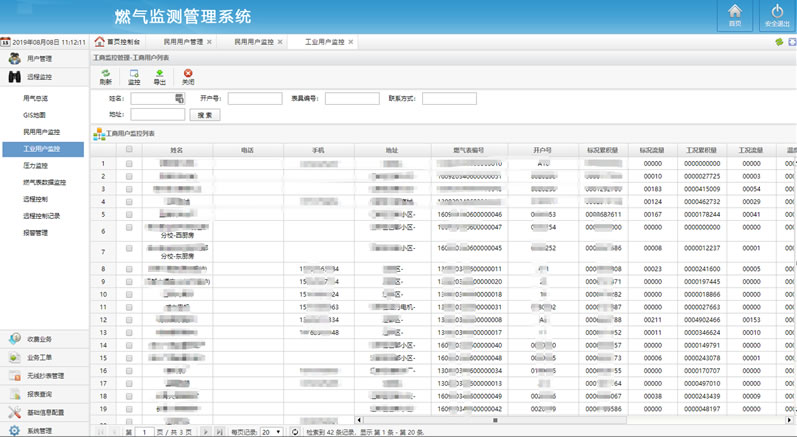Click the 刷新 refresh toolbar icon
797x437 pixels.
[106, 73]
